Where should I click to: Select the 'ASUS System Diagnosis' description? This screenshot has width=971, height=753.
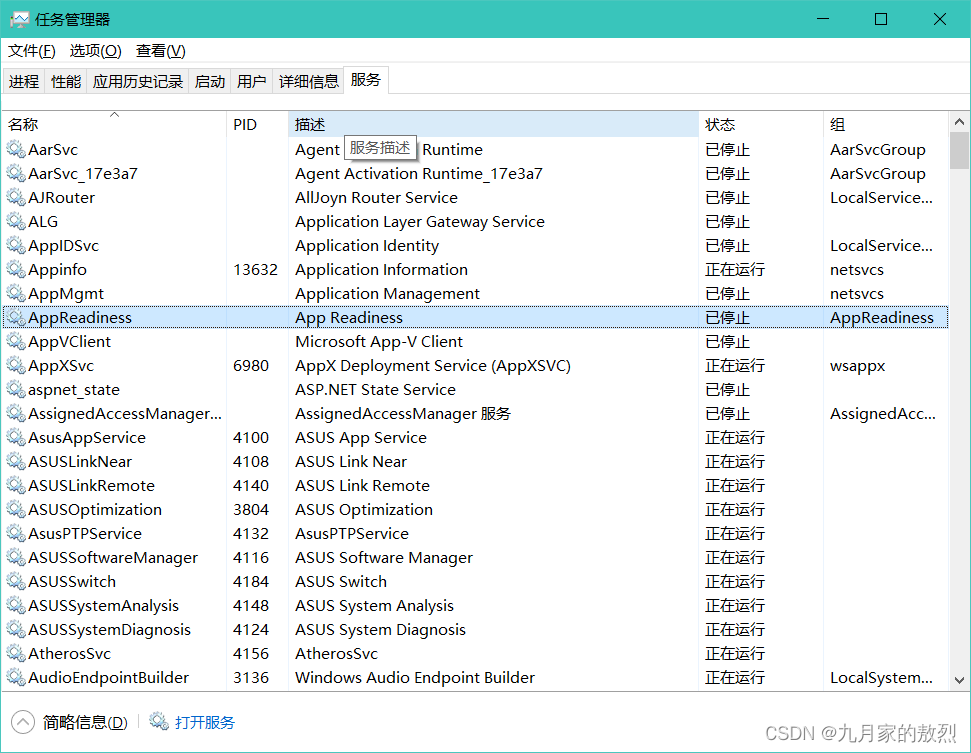click(380, 630)
